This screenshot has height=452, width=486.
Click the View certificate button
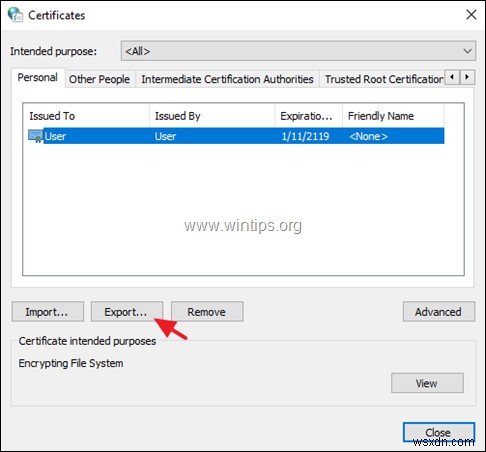[x=427, y=383]
